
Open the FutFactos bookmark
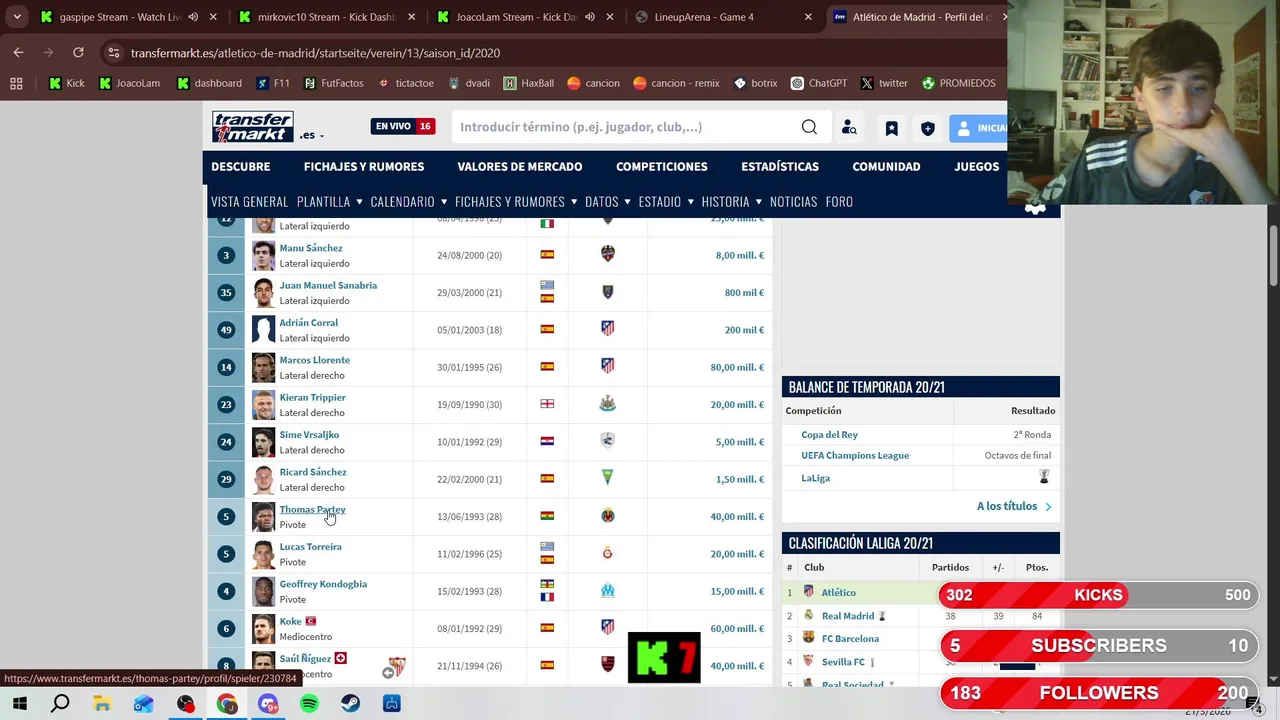pyautogui.click(x=334, y=83)
